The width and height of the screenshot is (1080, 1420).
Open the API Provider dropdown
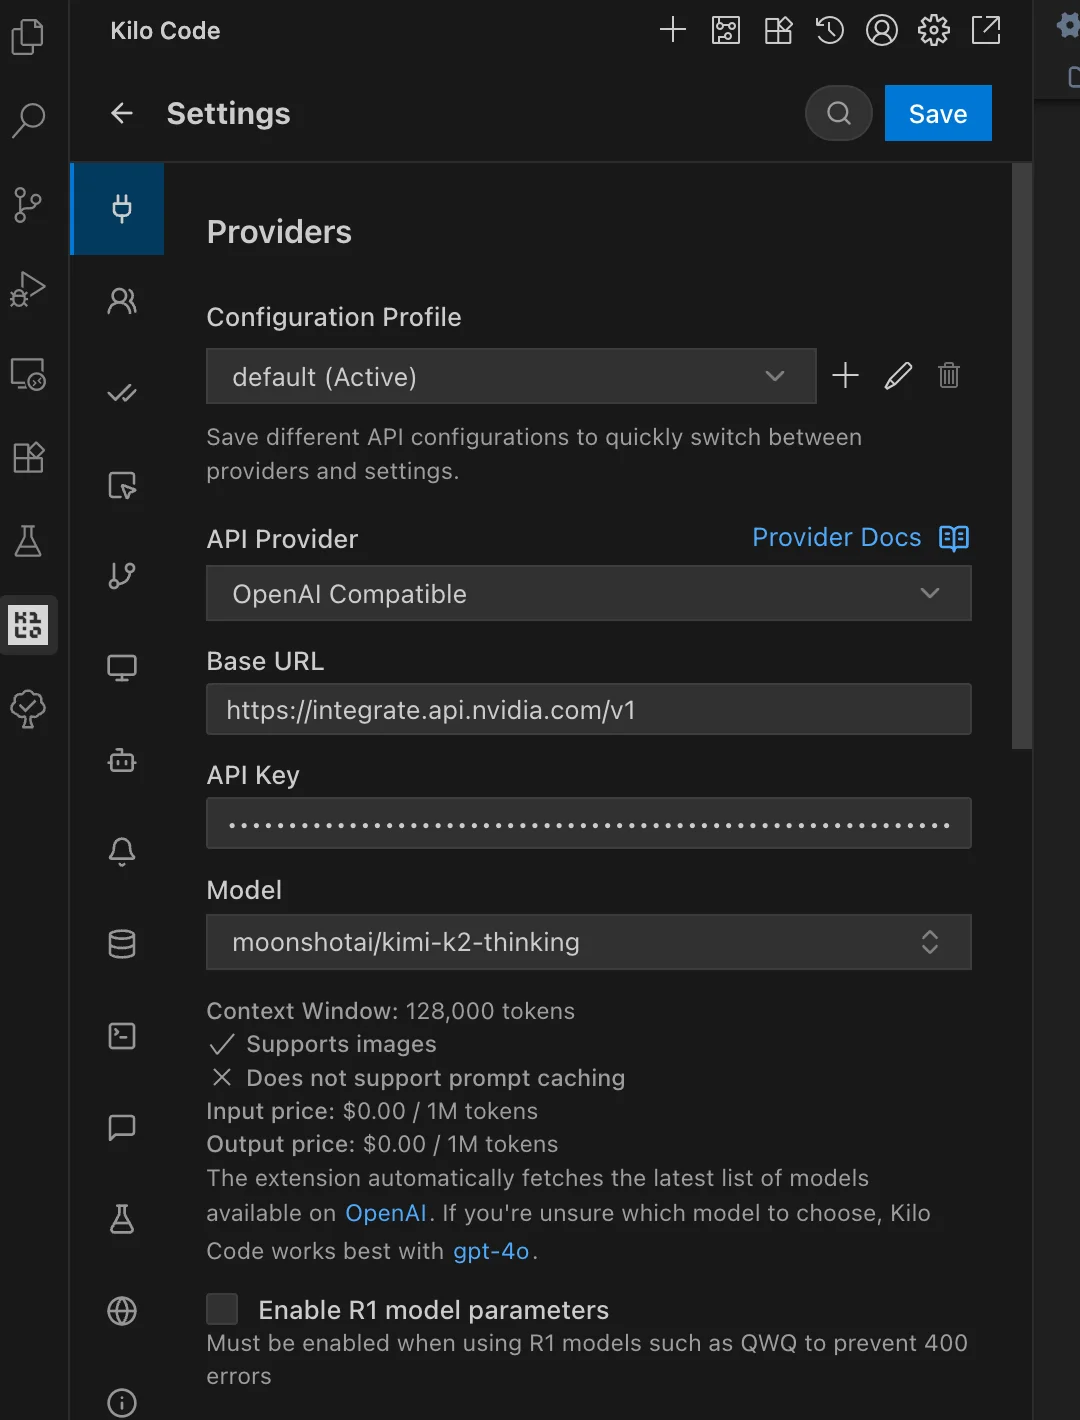click(x=588, y=593)
